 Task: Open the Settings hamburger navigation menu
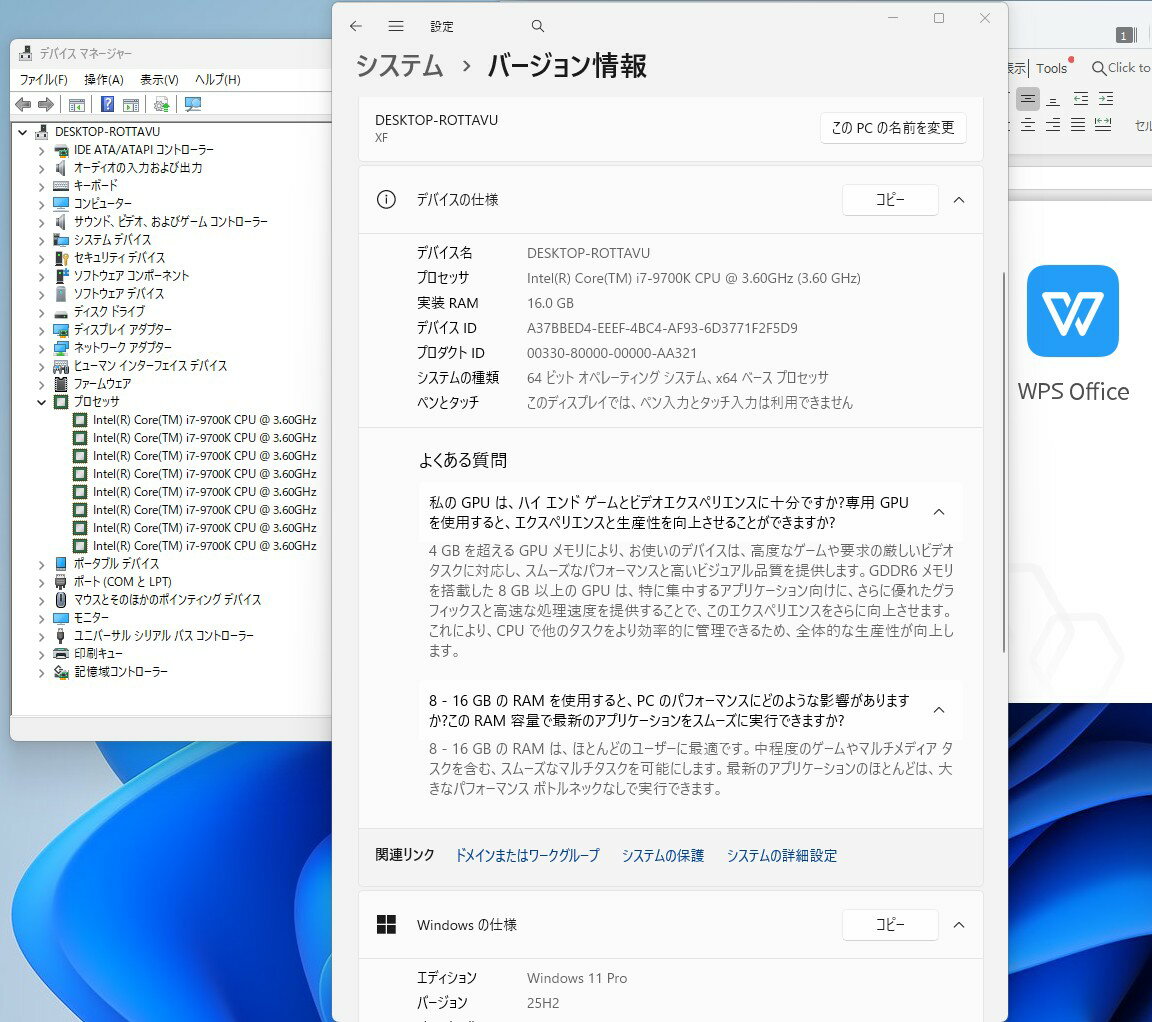396,27
